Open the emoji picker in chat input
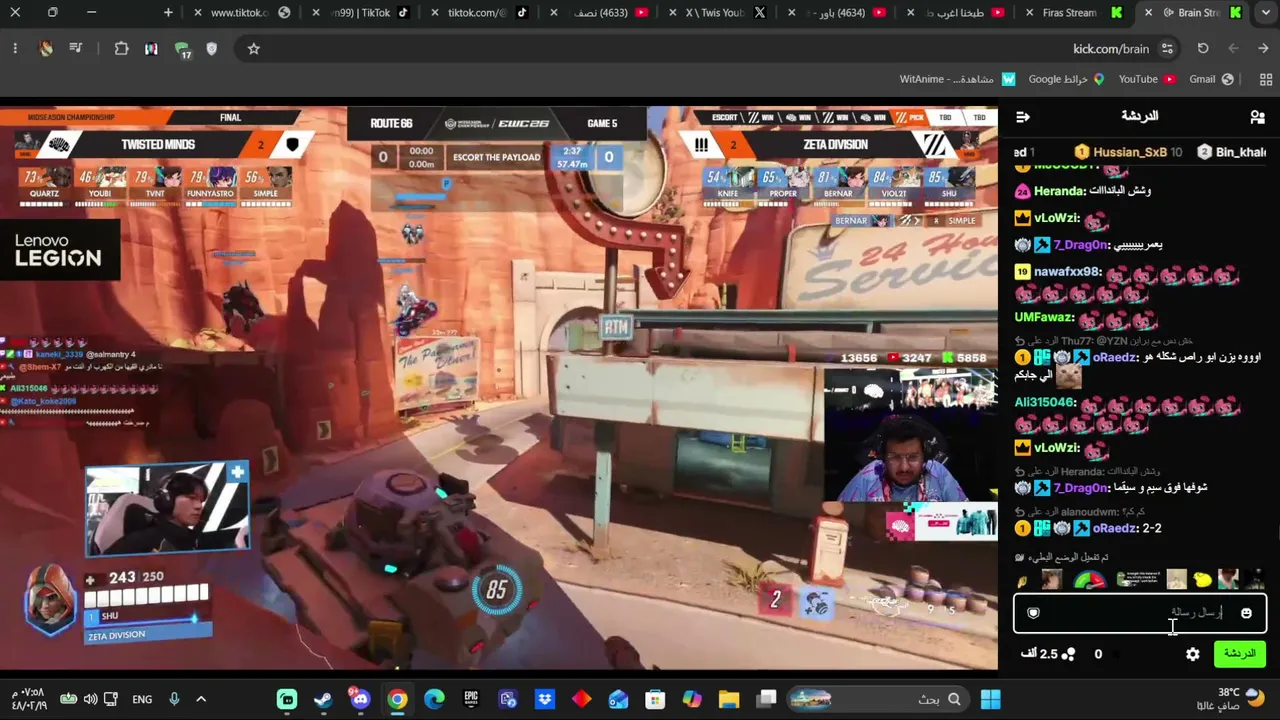 pos(1246,613)
